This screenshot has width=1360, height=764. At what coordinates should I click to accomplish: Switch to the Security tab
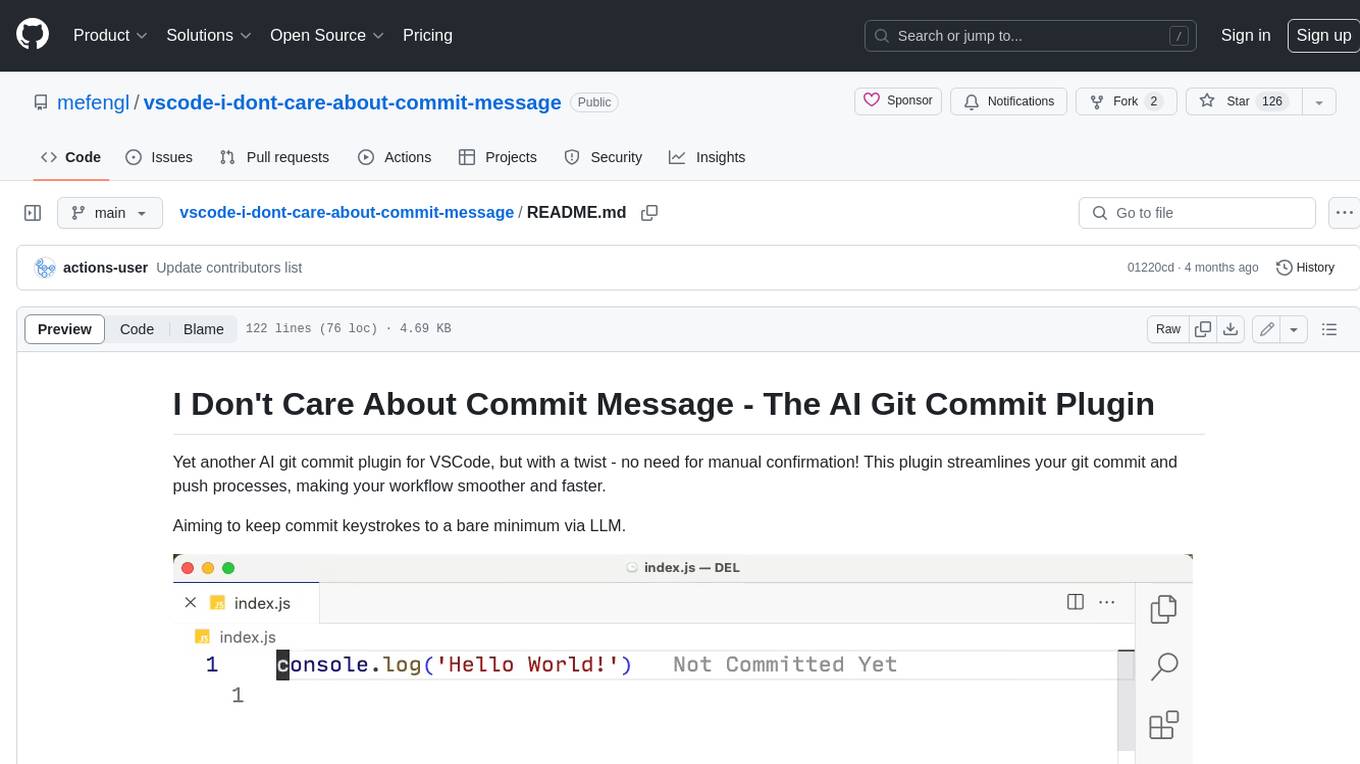(603, 157)
